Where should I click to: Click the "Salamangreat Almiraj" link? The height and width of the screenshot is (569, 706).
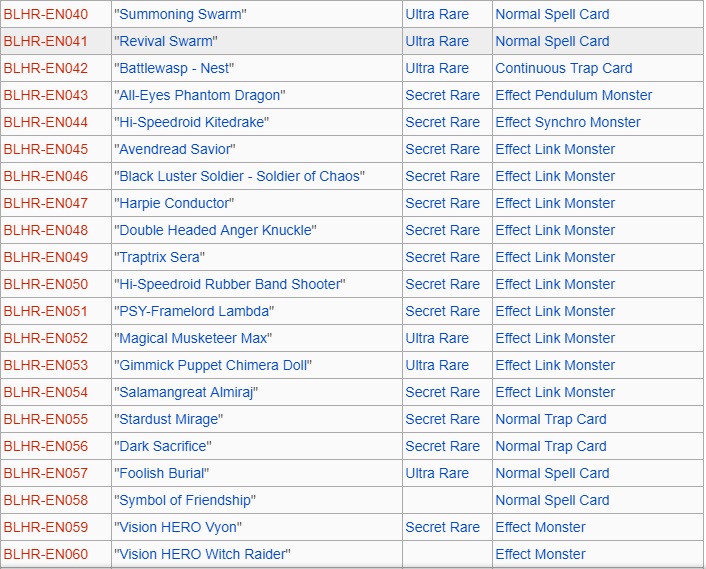(187, 393)
